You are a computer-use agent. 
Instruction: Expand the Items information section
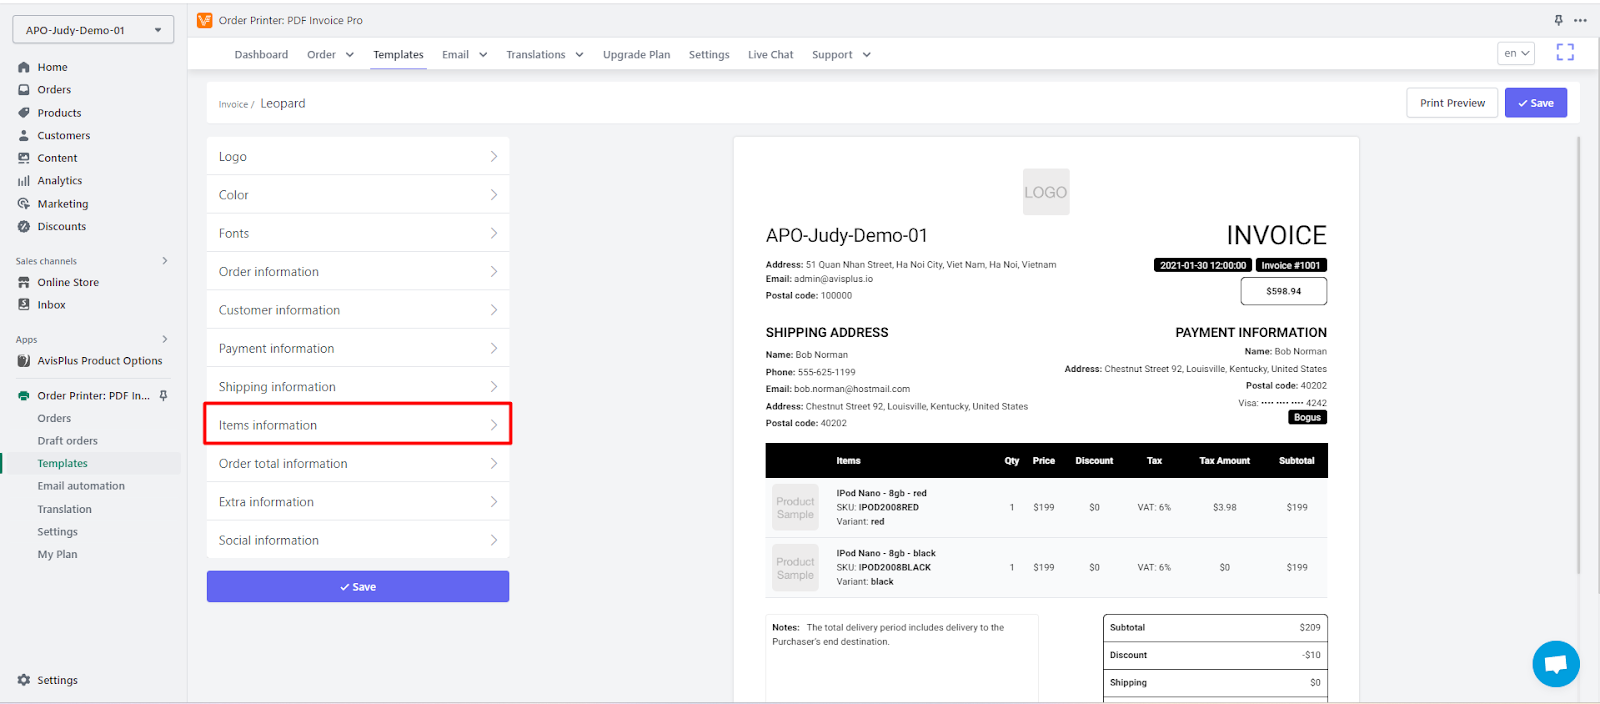[358, 425]
